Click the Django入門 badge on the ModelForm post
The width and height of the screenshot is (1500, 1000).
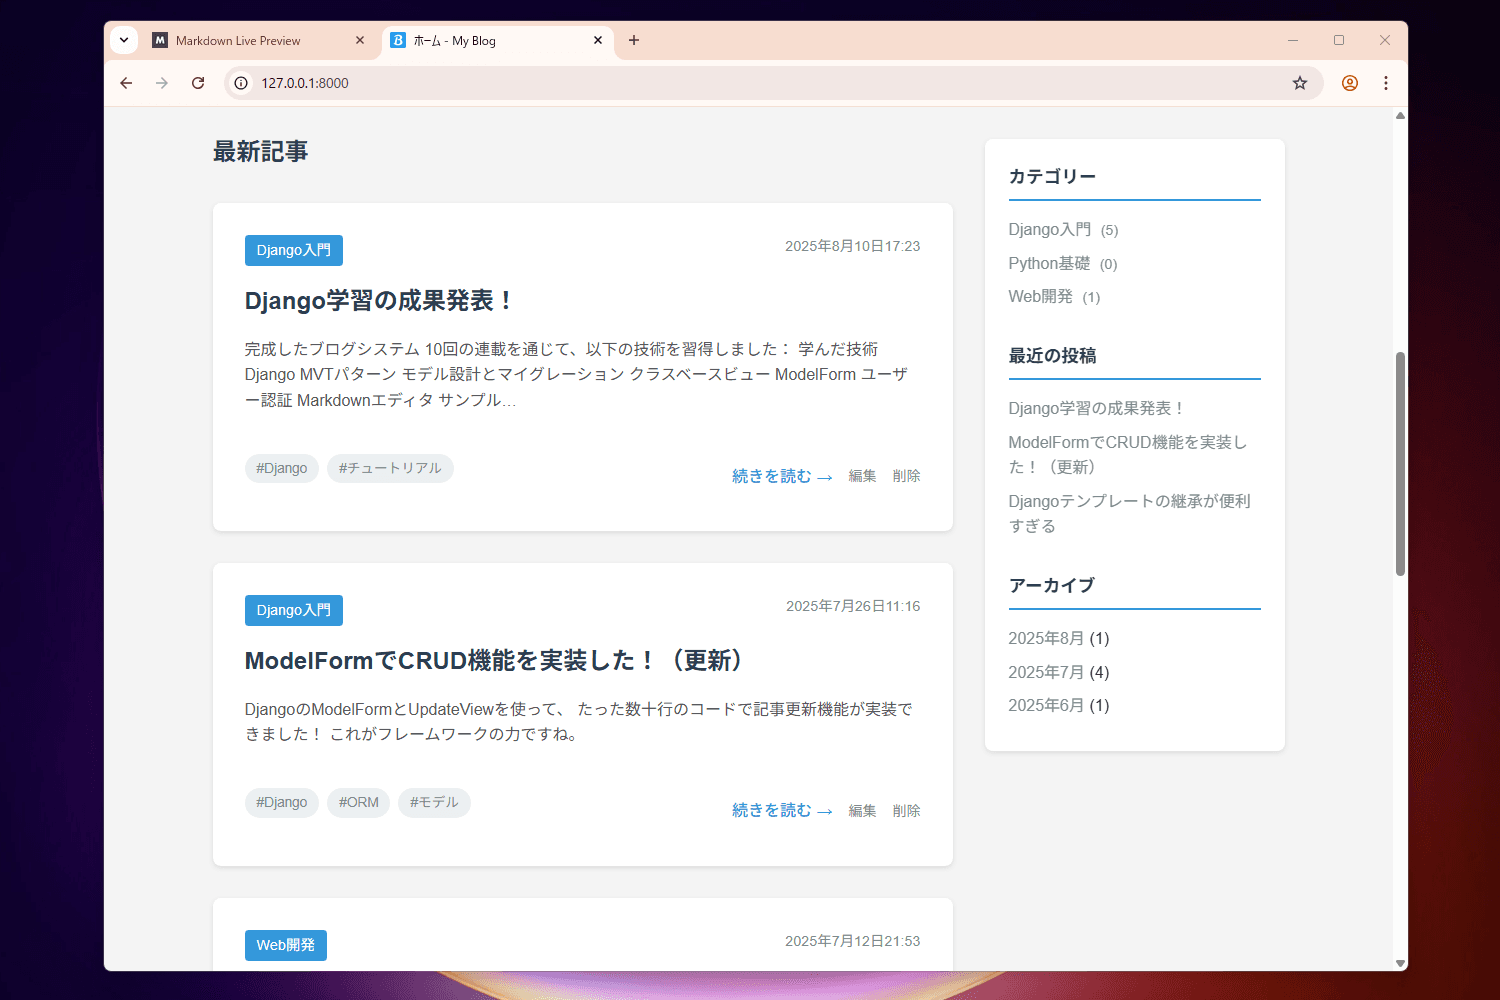coord(294,610)
